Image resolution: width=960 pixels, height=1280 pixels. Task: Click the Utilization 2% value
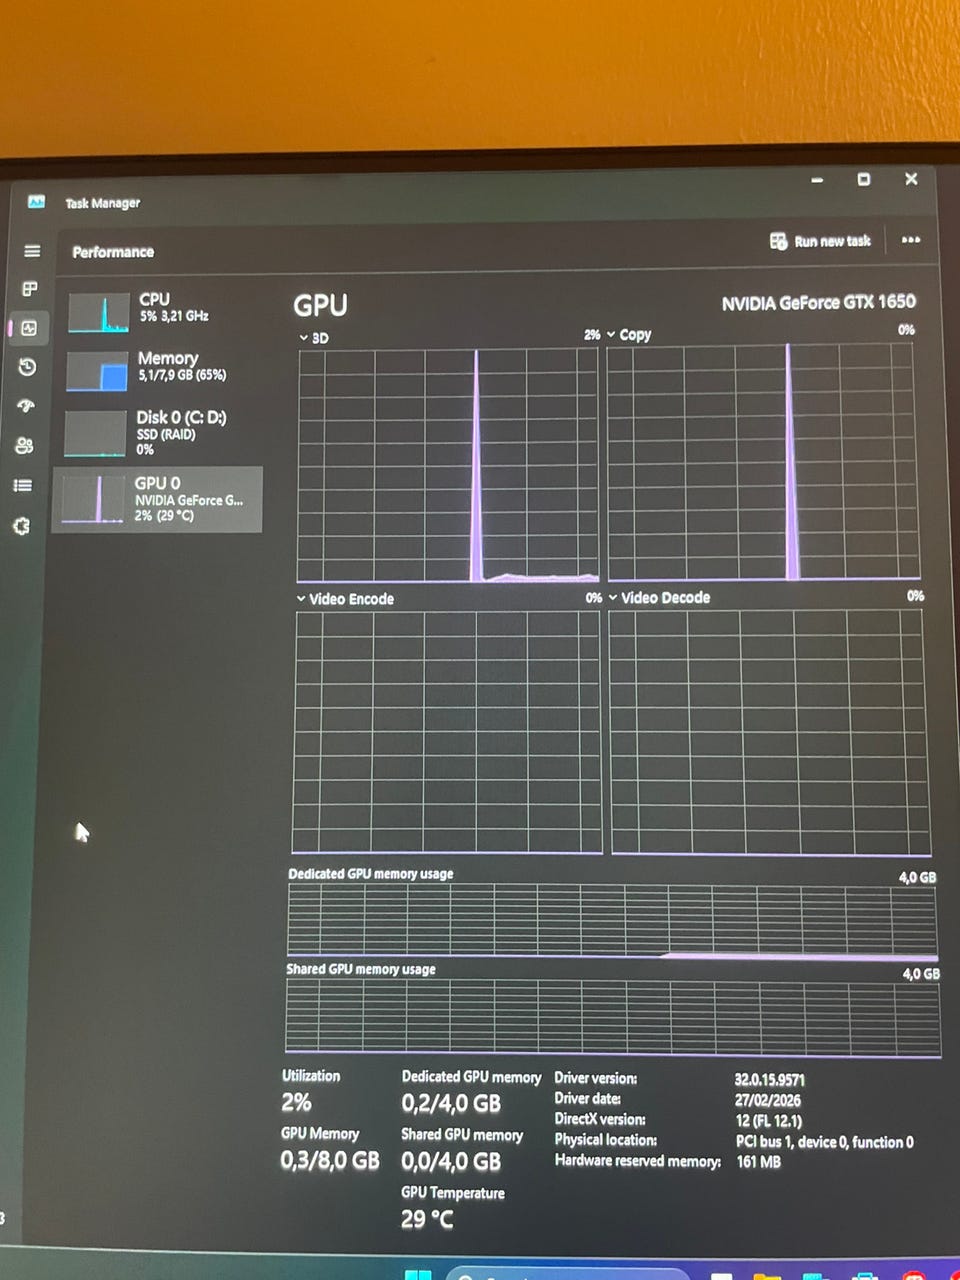point(296,1103)
